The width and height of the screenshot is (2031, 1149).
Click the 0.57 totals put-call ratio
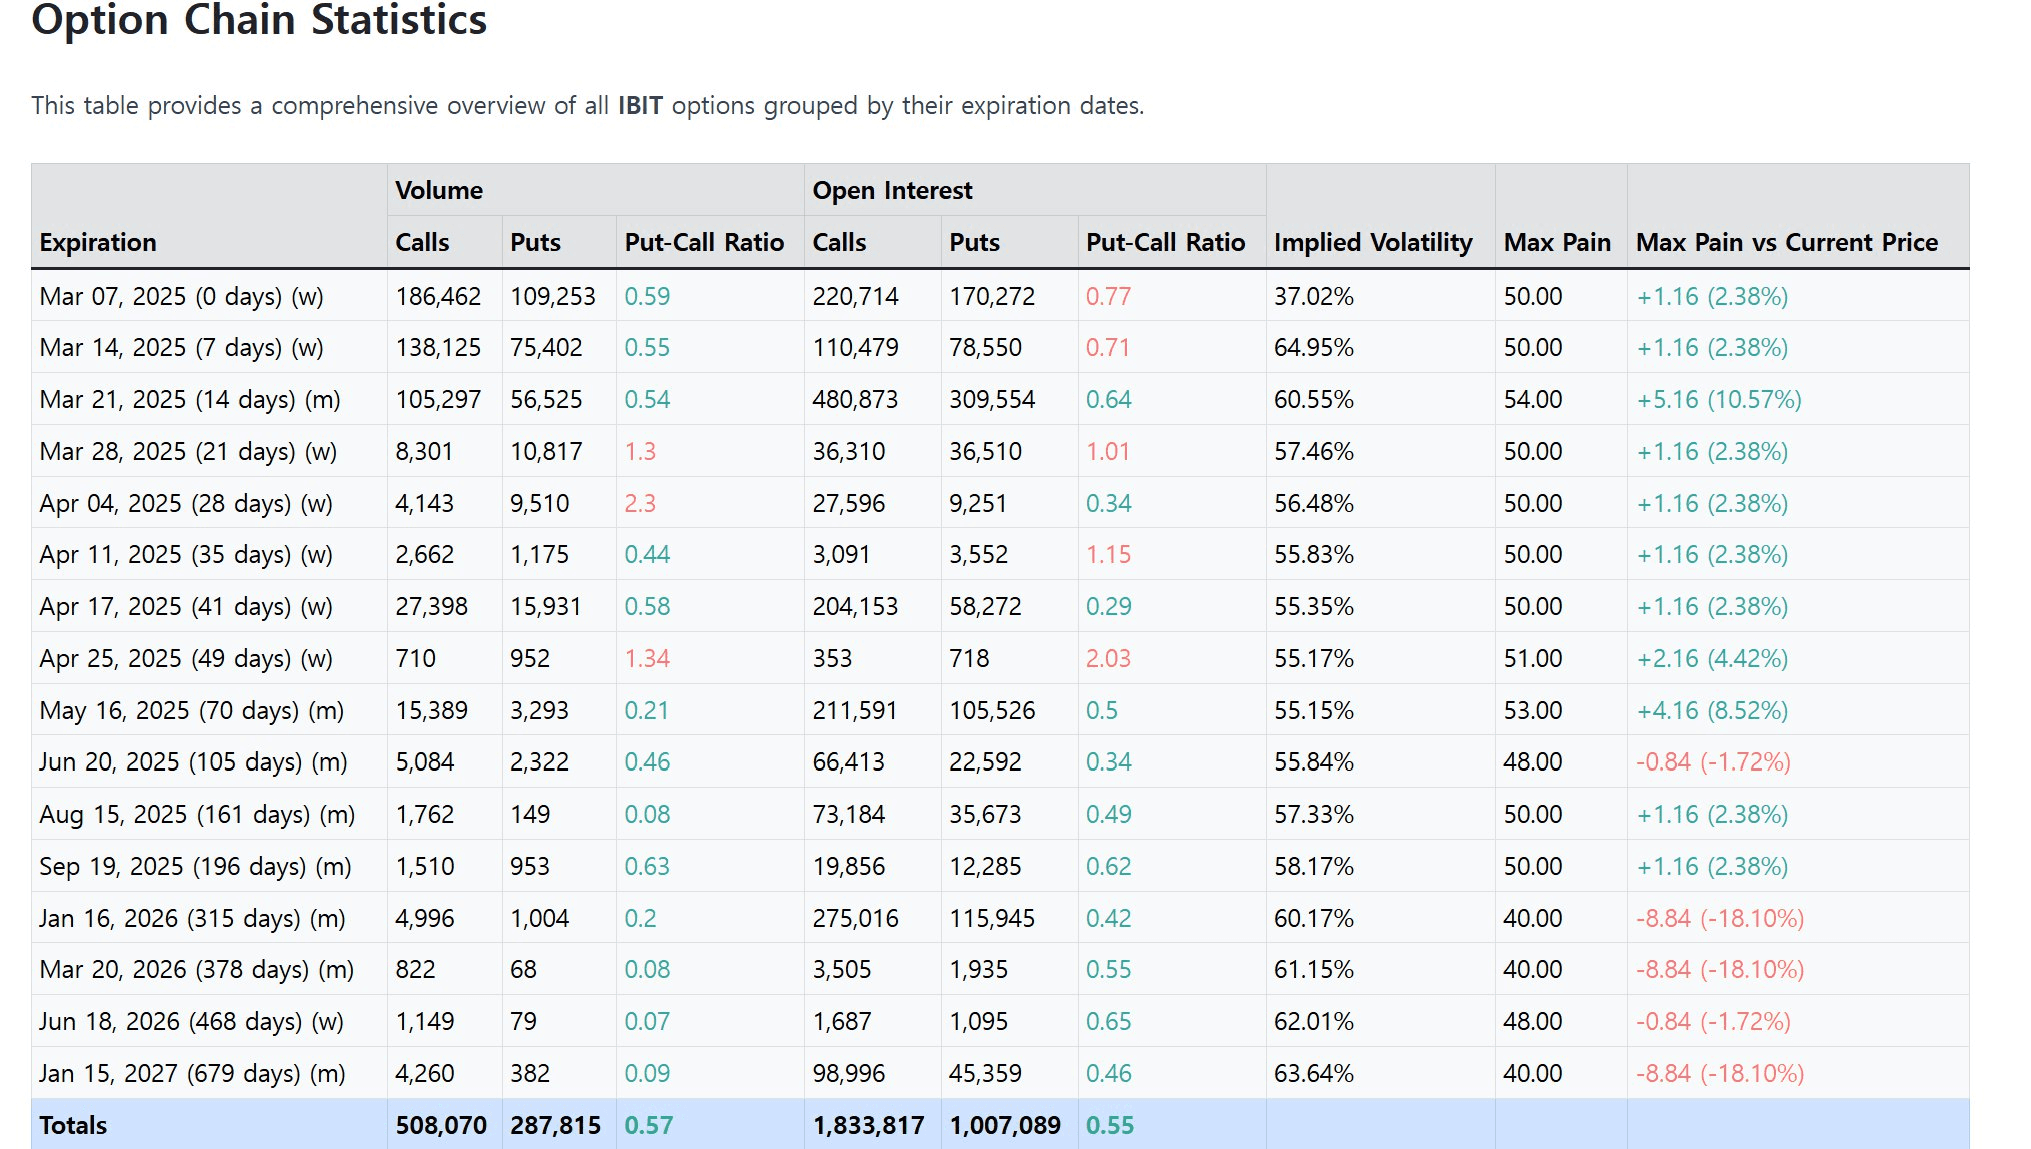pyautogui.click(x=648, y=1125)
